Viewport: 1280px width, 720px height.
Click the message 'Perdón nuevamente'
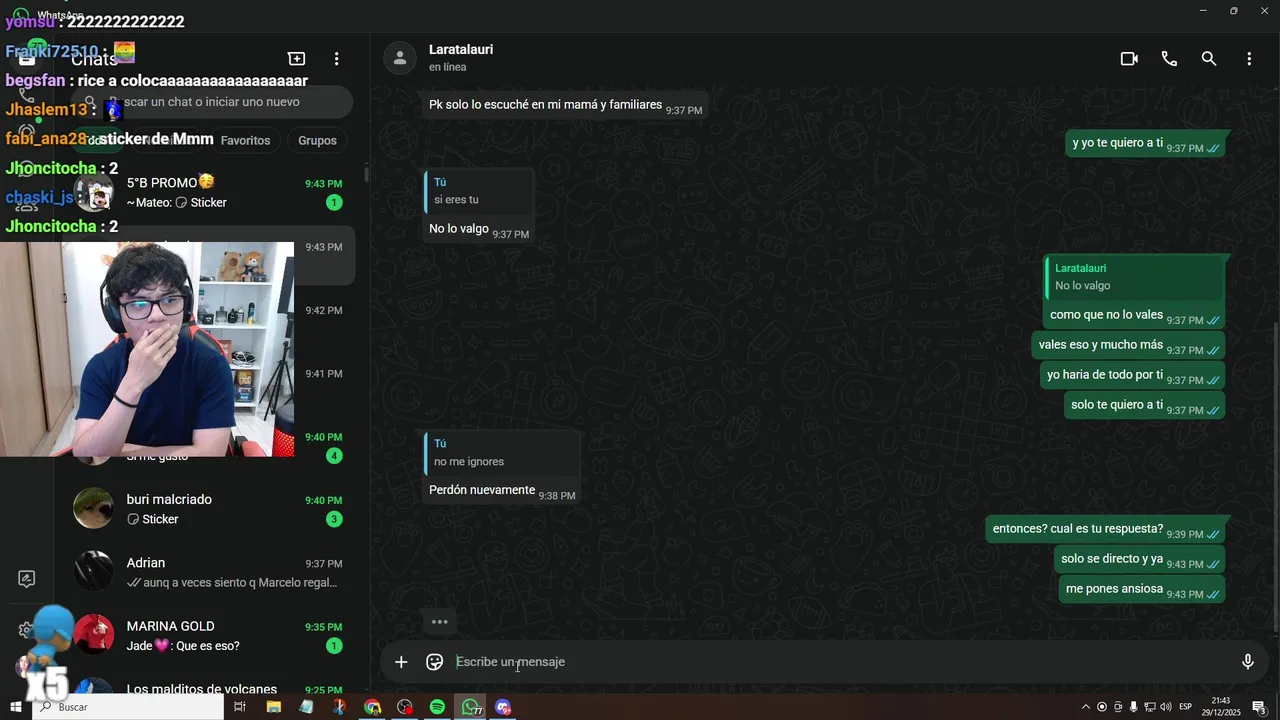pos(482,490)
